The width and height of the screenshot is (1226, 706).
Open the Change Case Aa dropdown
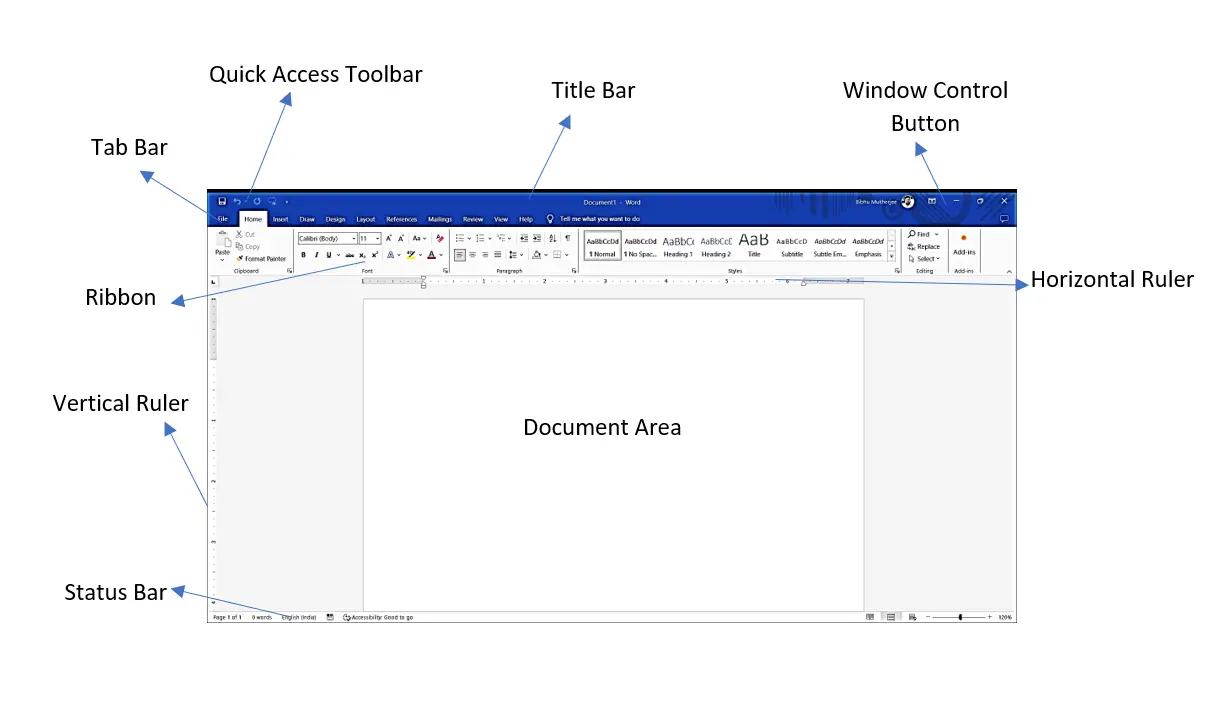420,239
